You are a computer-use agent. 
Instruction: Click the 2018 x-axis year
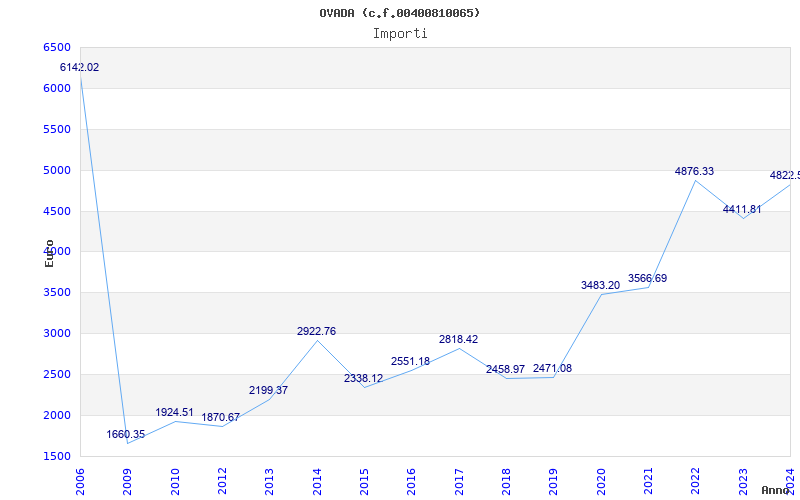click(506, 481)
